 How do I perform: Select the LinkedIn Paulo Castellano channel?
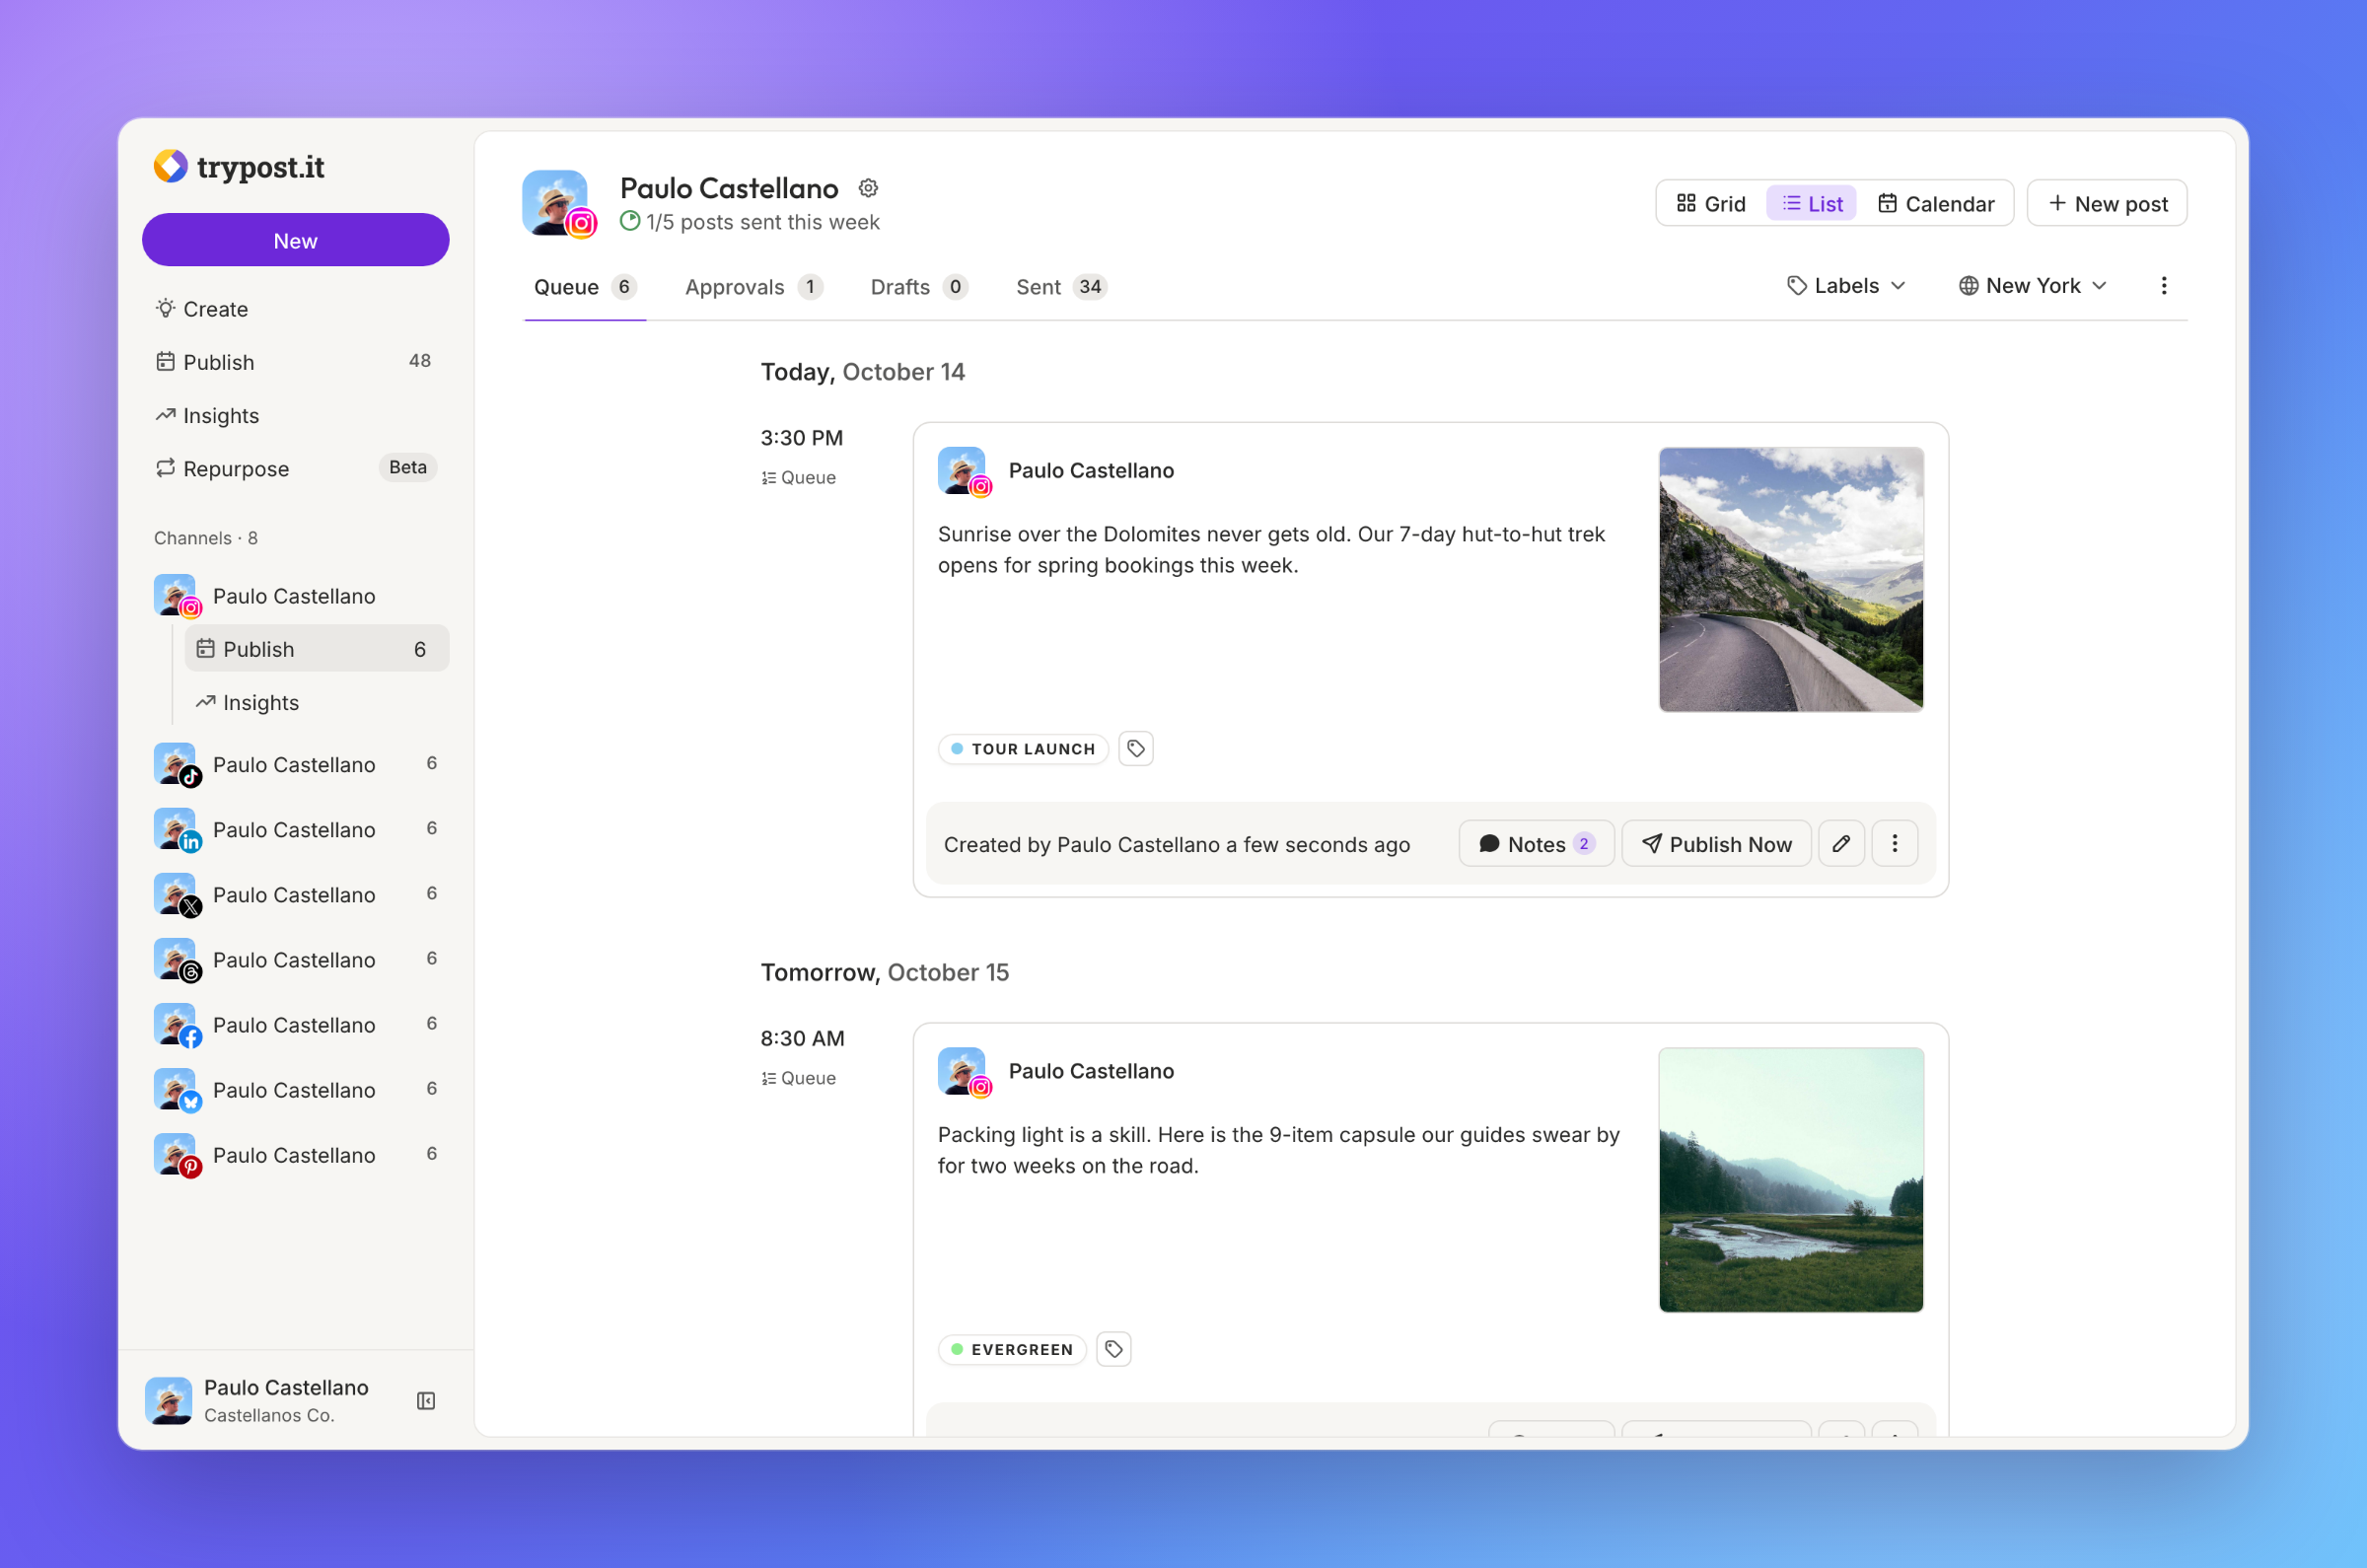296,830
